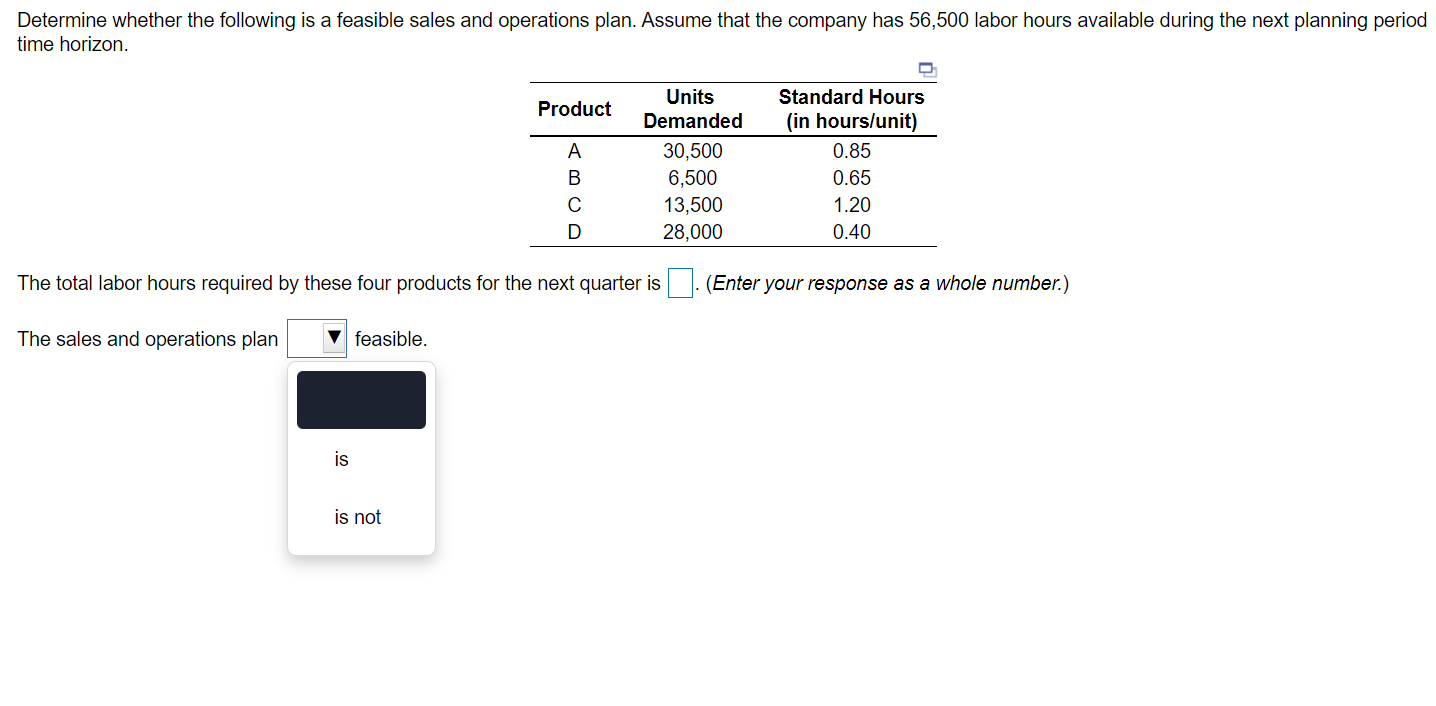Screen dimensions: 1436x706
Task: Select the word 'feasible' next to the dropdown
Action: pos(392,339)
